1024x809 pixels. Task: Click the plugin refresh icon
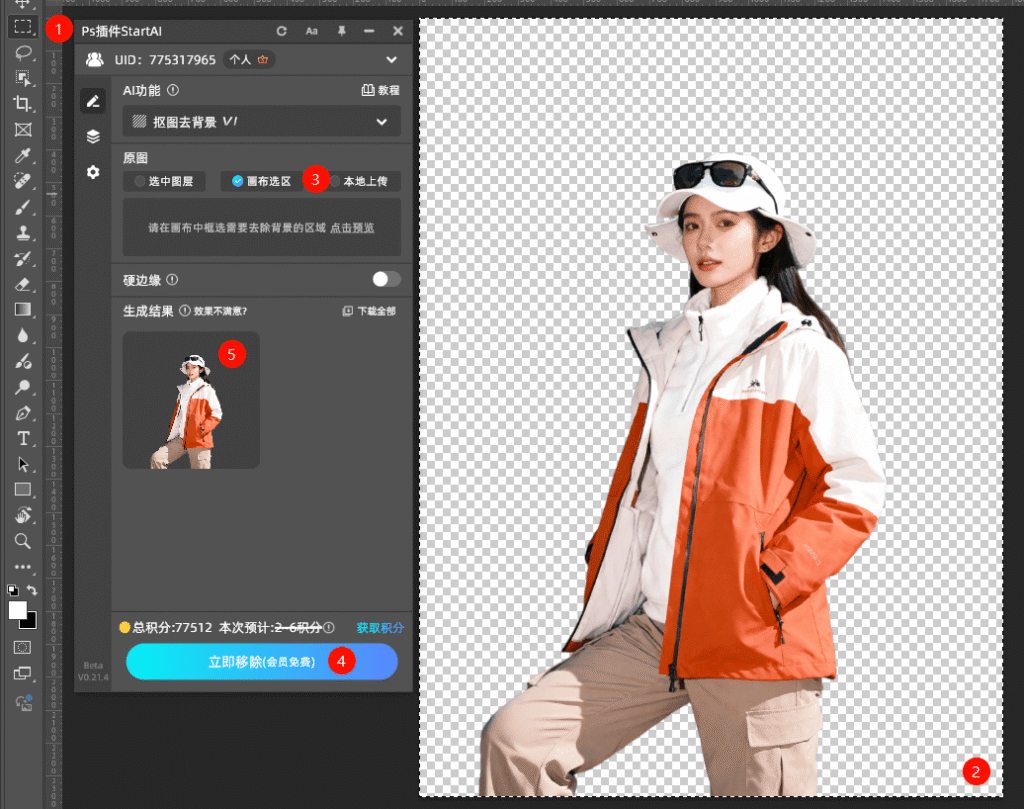tap(282, 32)
